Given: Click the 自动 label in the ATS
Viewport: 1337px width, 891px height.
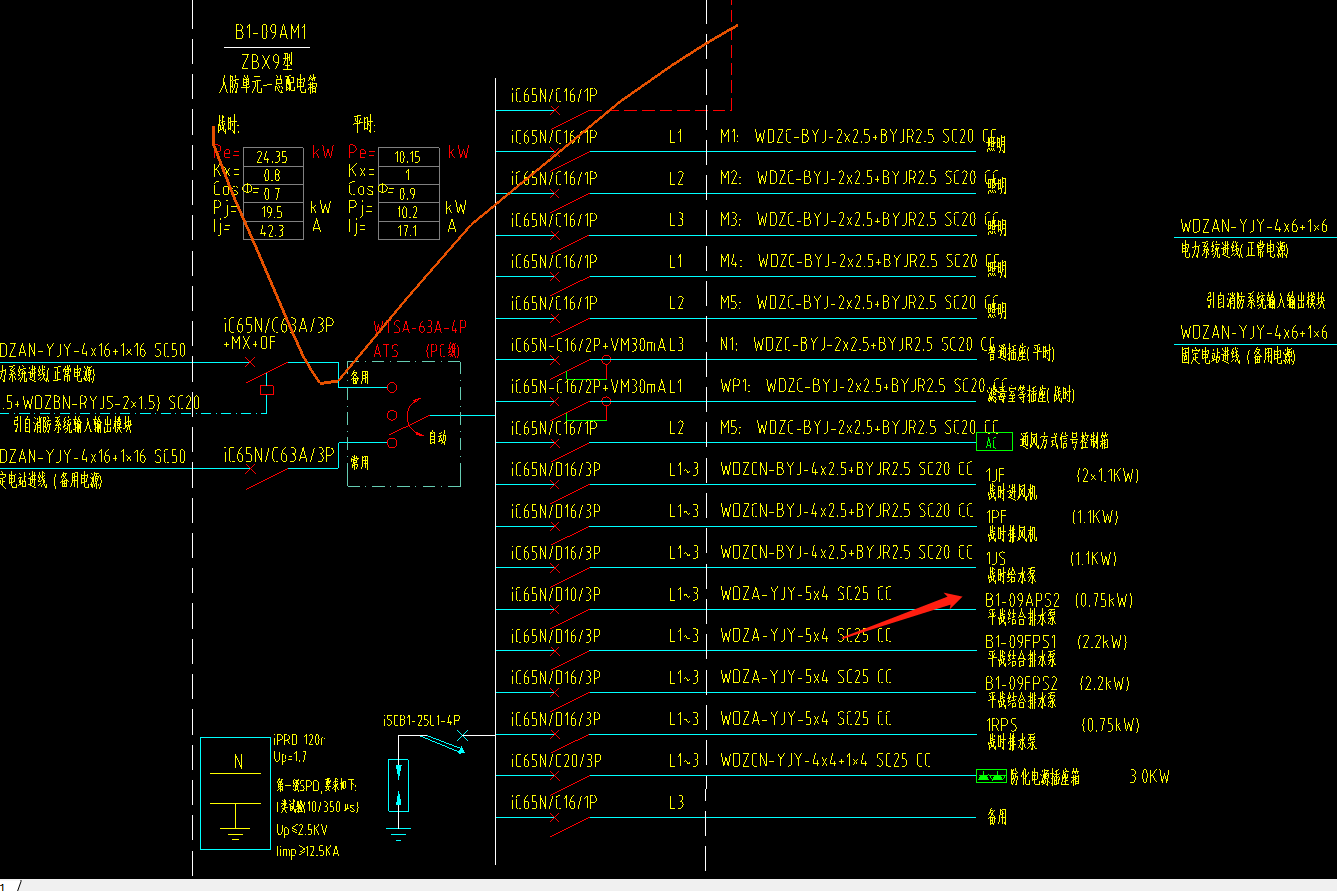Looking at the screenshot, I should click(438, 438).
